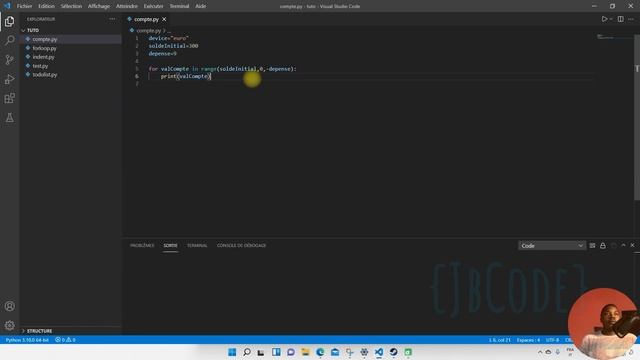Open the Search view in the activity bar
640x360 pixels.
(9, 40)
